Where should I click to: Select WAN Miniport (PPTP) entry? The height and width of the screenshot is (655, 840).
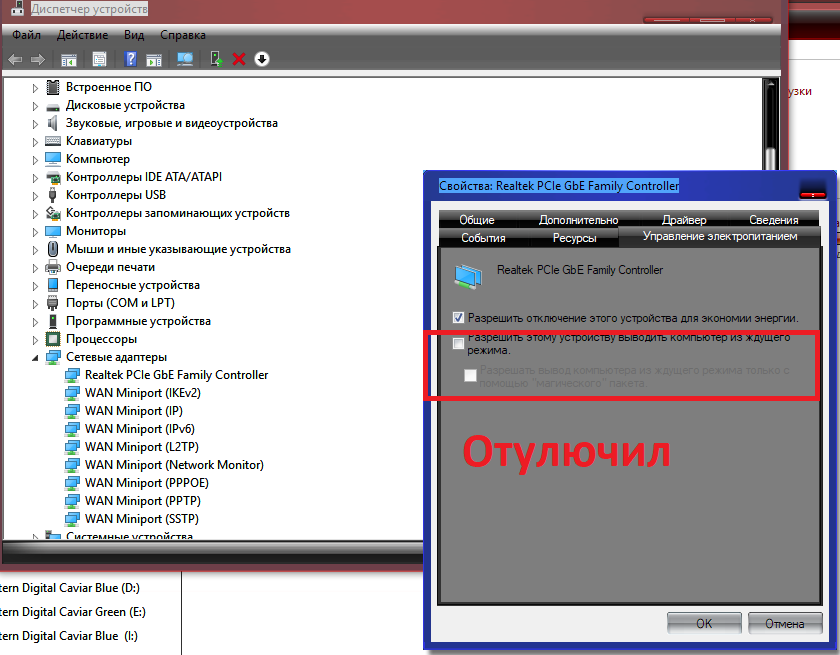(142, 501)
